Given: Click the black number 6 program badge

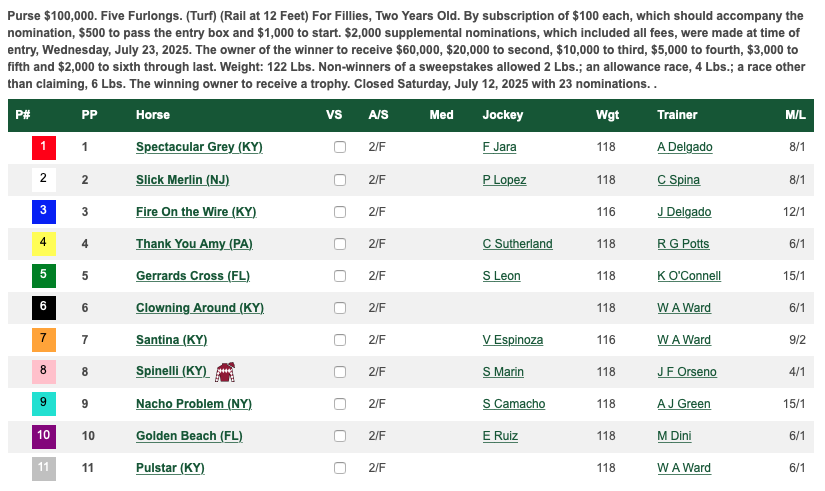Looking at the screenshot, I should point(44,308).
